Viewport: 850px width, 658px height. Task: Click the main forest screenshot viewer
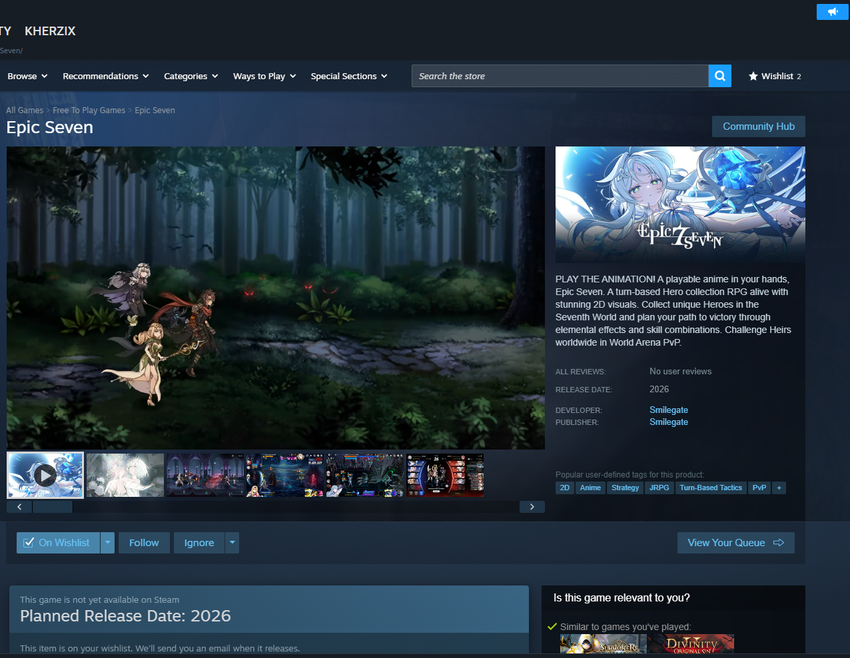pos(275,298)
